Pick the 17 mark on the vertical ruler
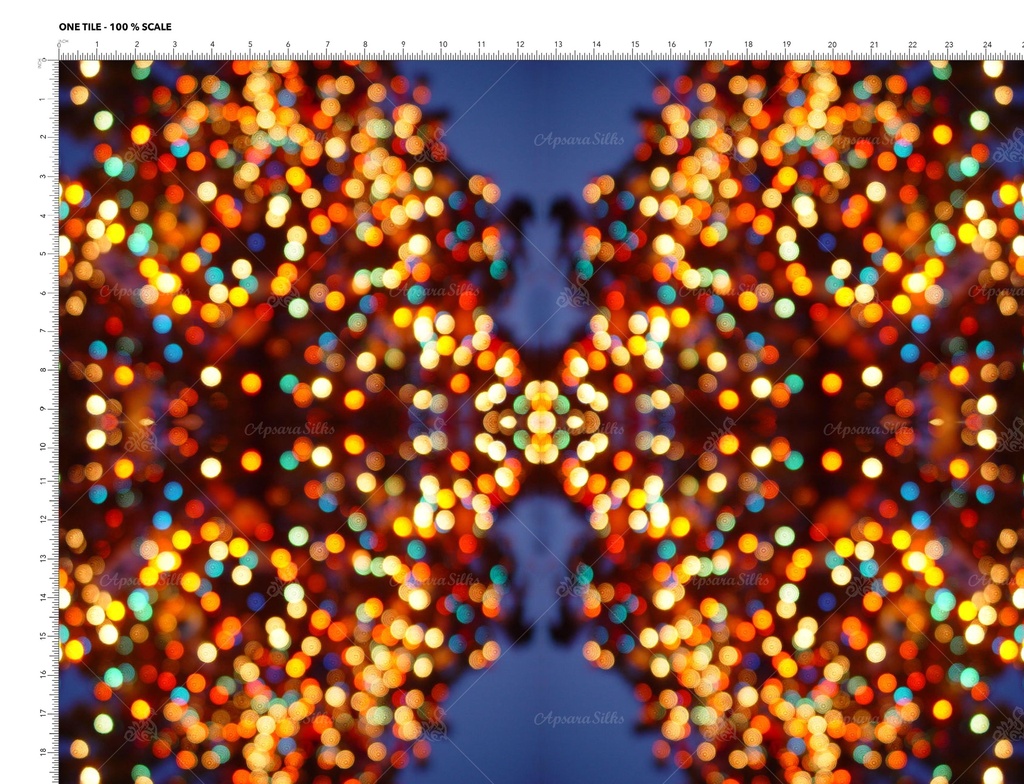Screen dimensions: 1024x784 pyautogui.click(x=43, y=713)
